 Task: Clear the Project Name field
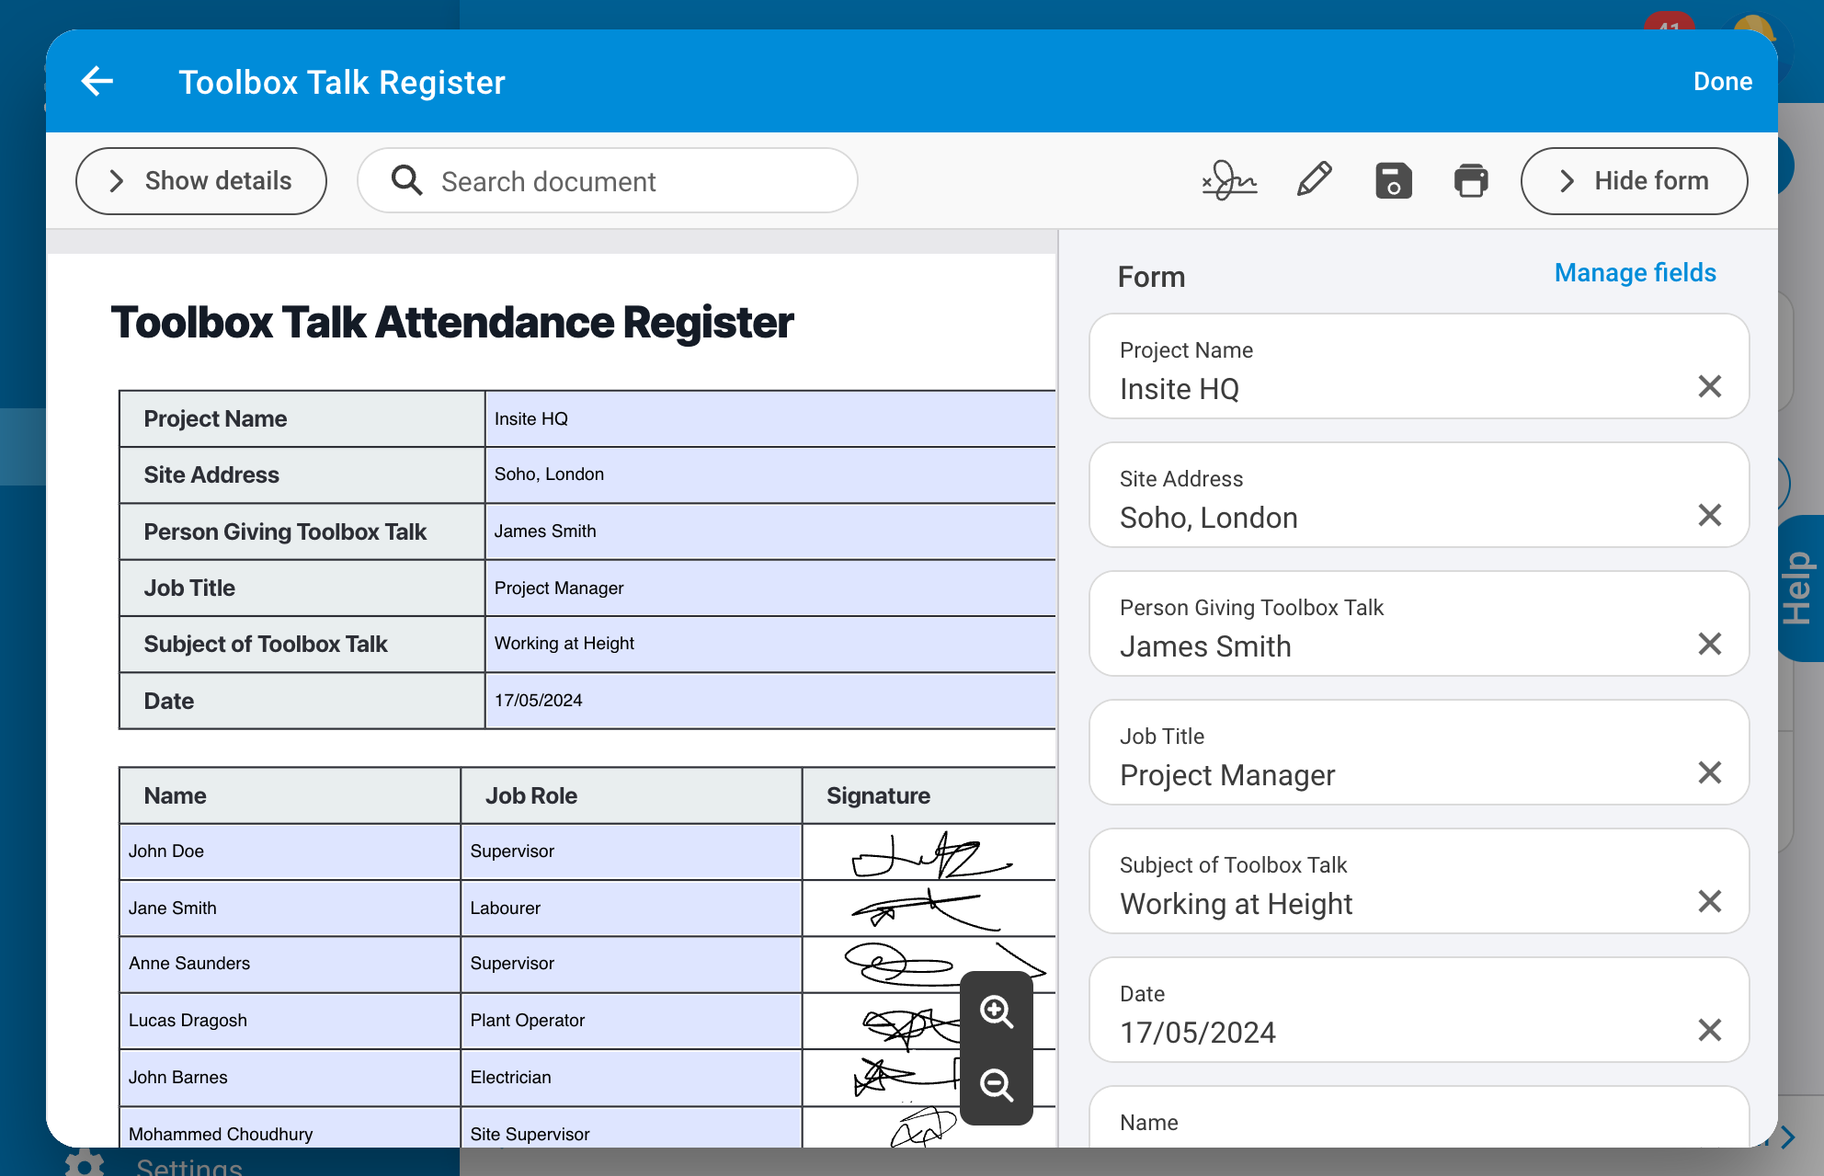click(1709, 387)
